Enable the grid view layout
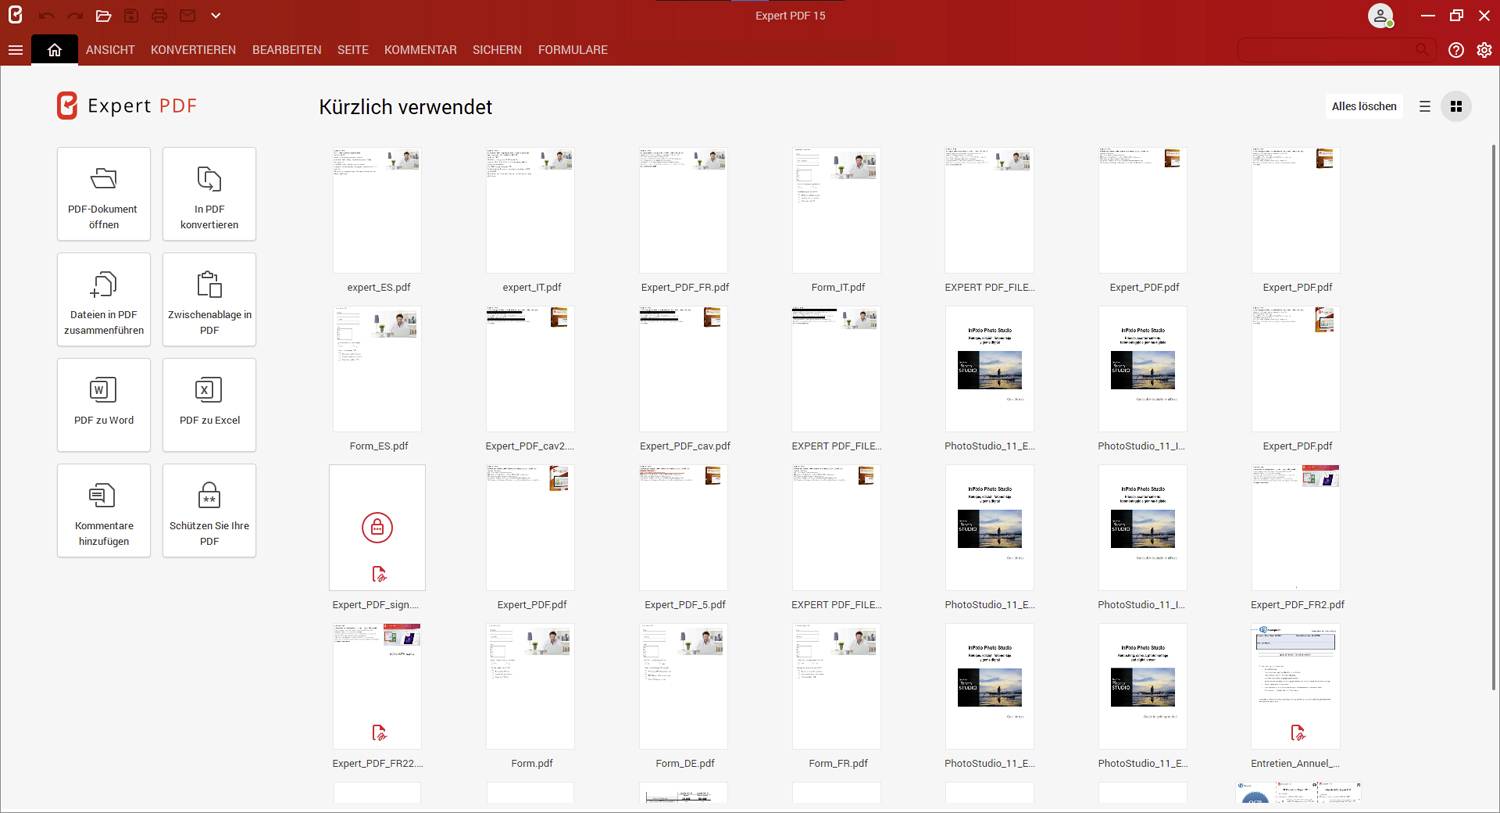 pyautogui.click(x=1456, y=106)
